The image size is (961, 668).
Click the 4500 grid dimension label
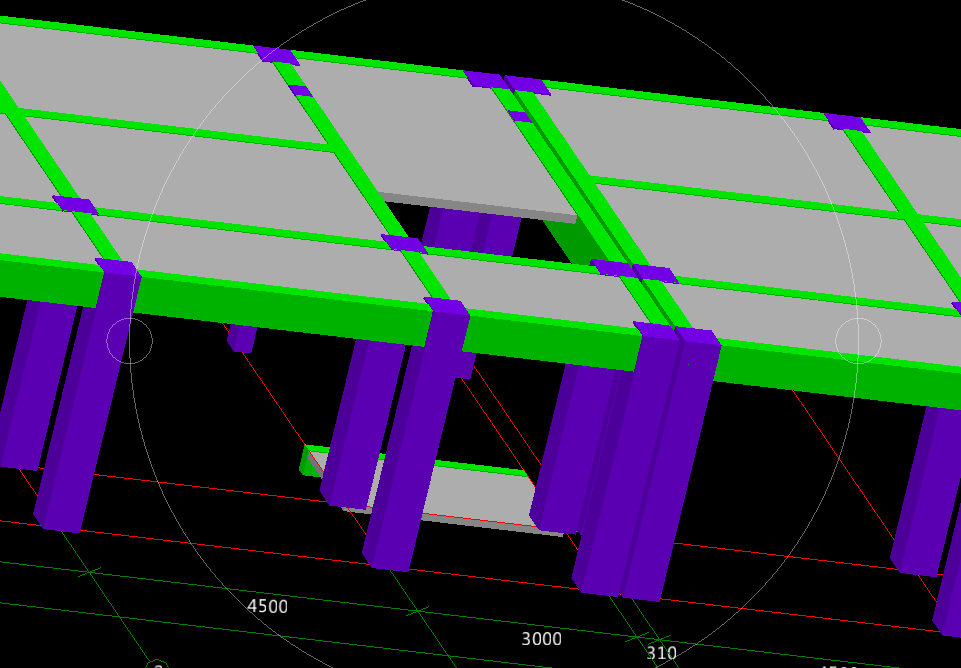point(267,607)
